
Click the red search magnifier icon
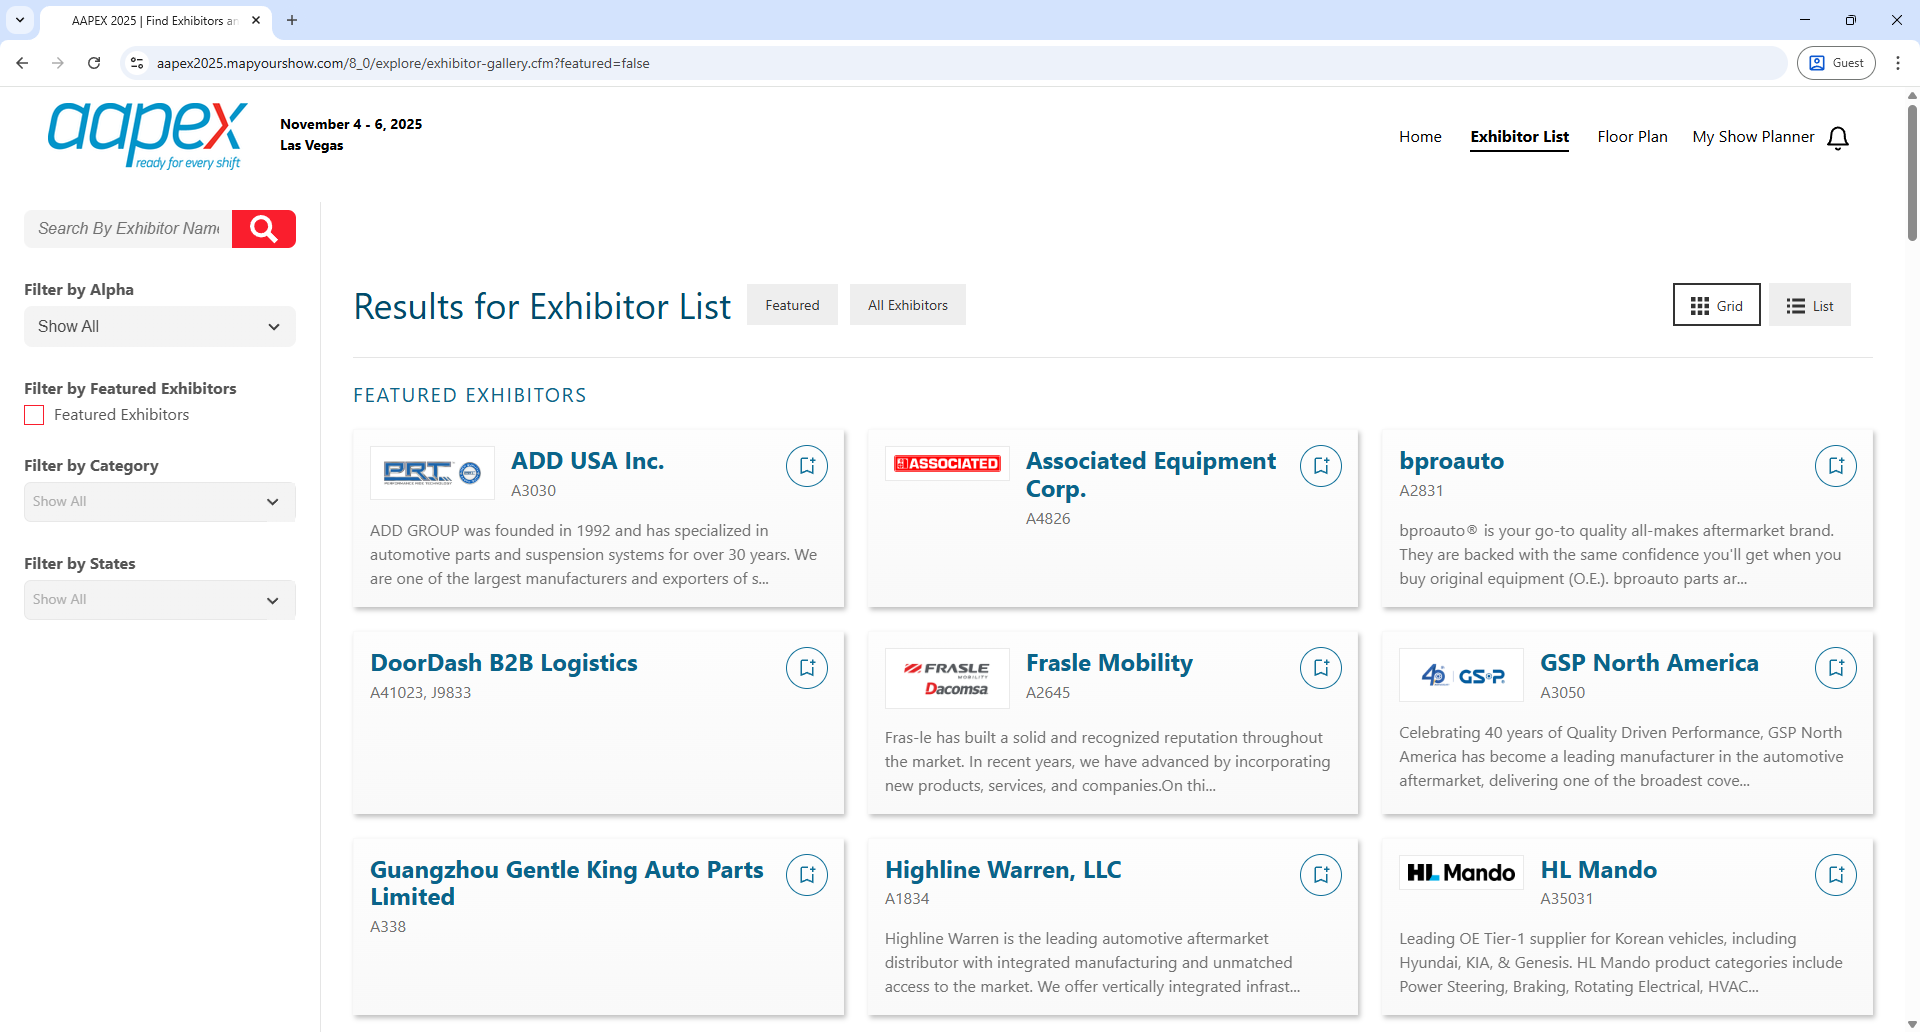point(263,228)
